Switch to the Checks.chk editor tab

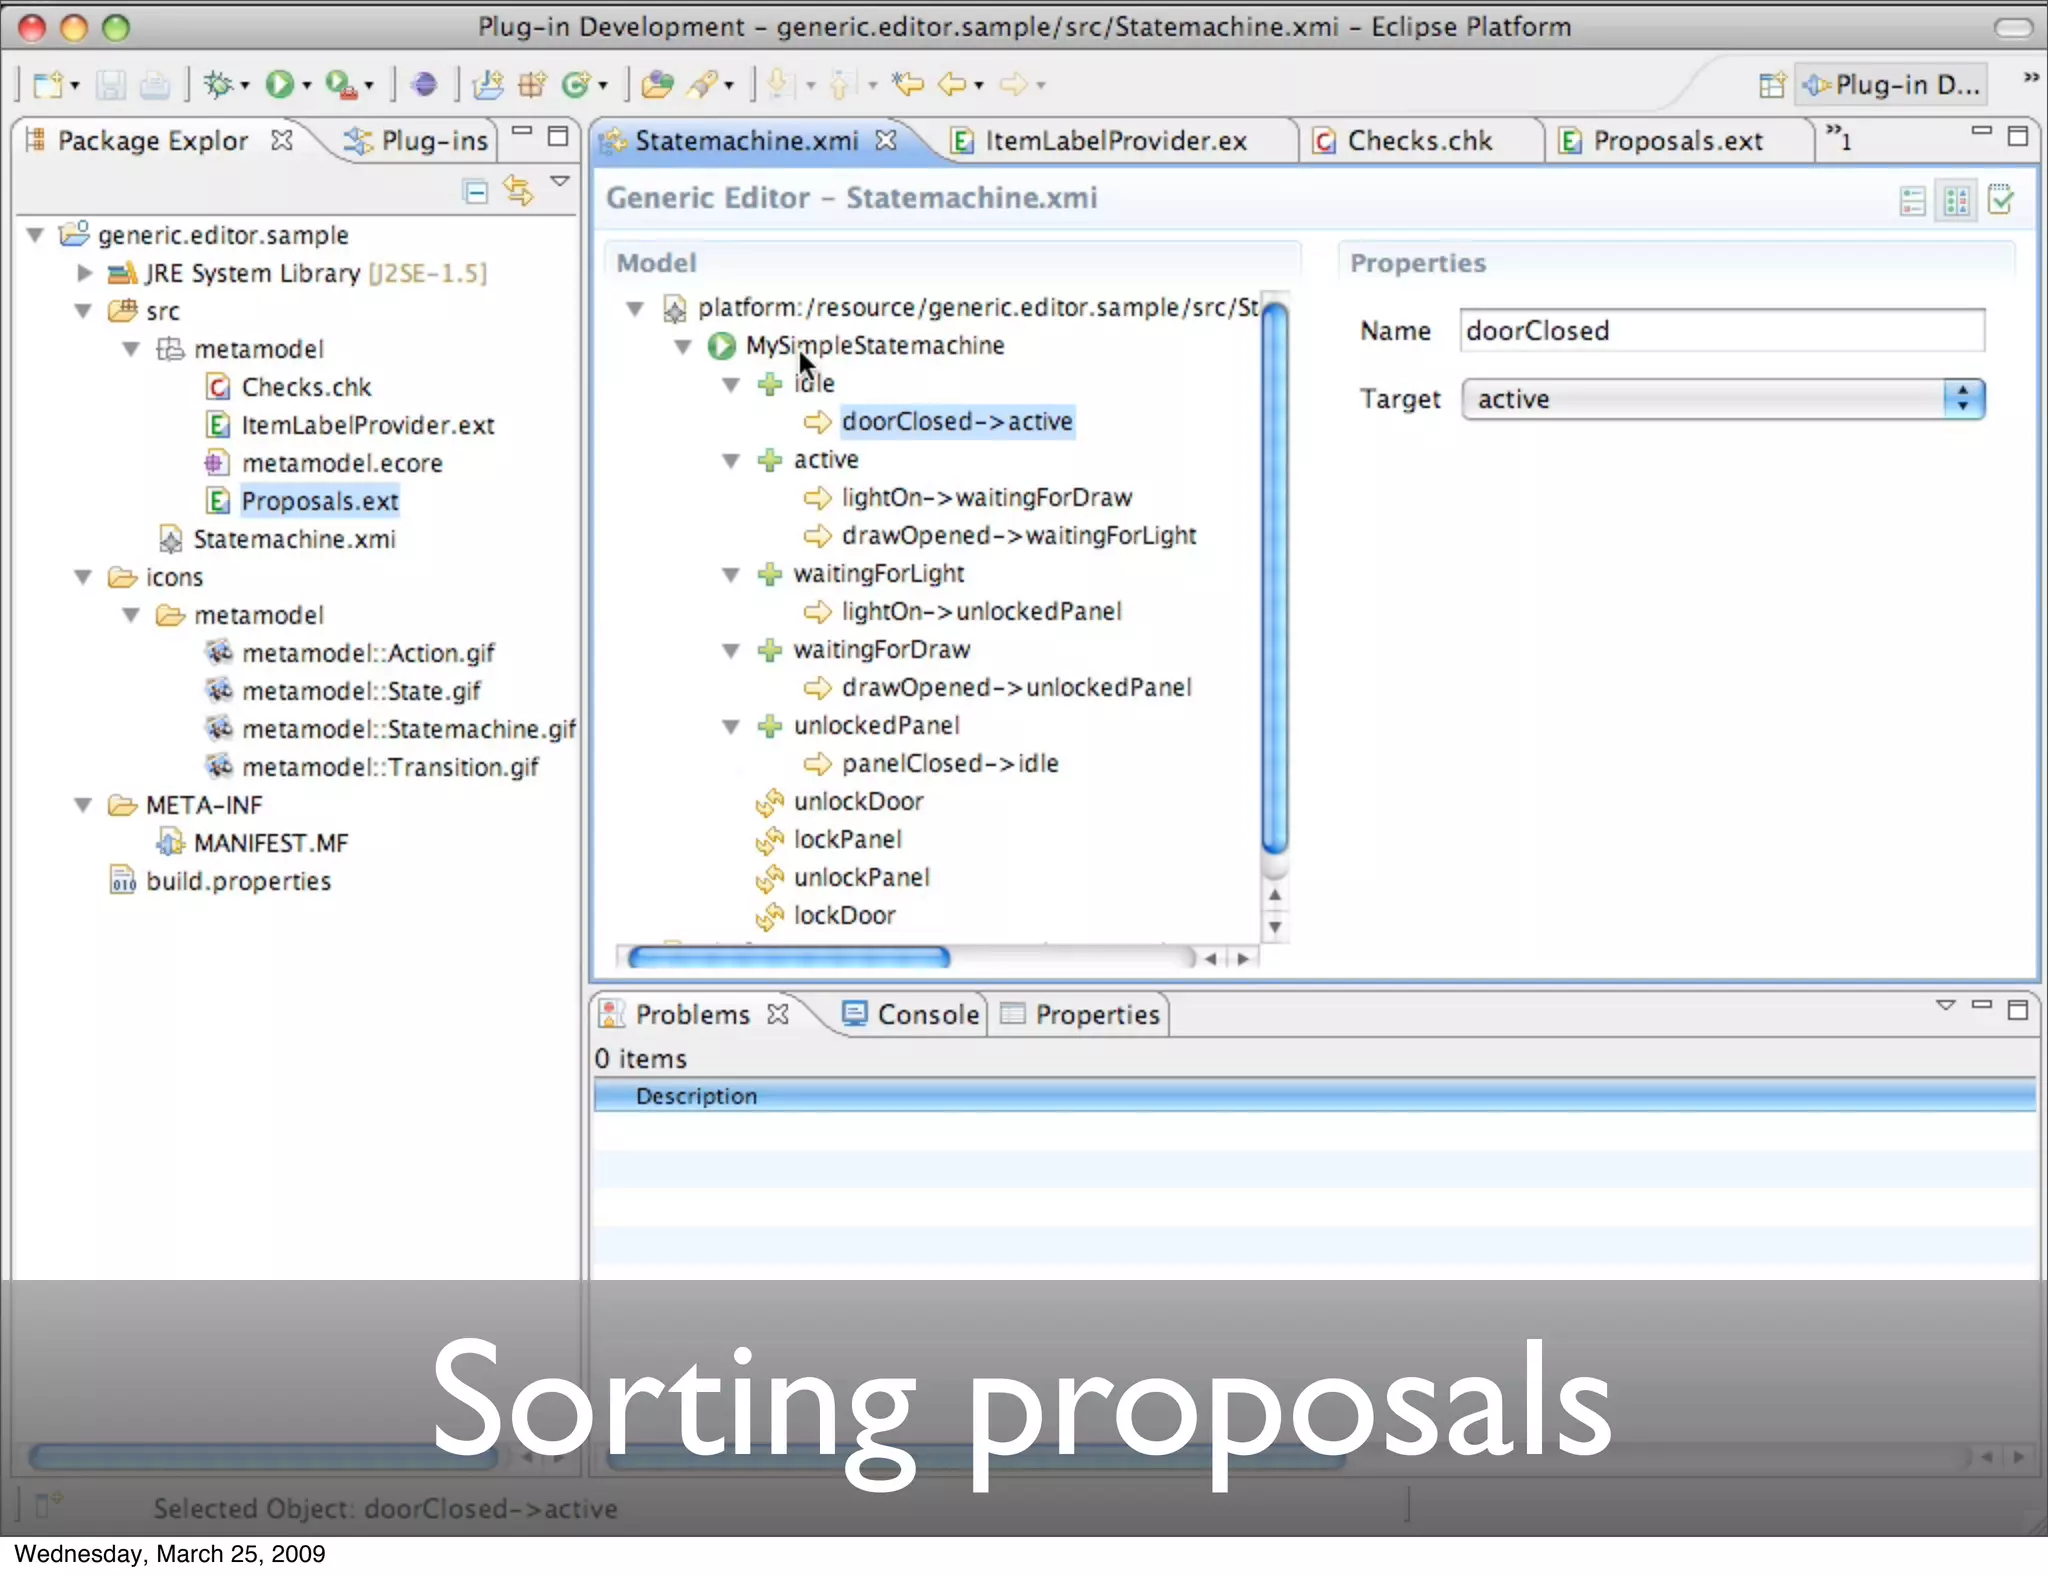coord(1418,141)
